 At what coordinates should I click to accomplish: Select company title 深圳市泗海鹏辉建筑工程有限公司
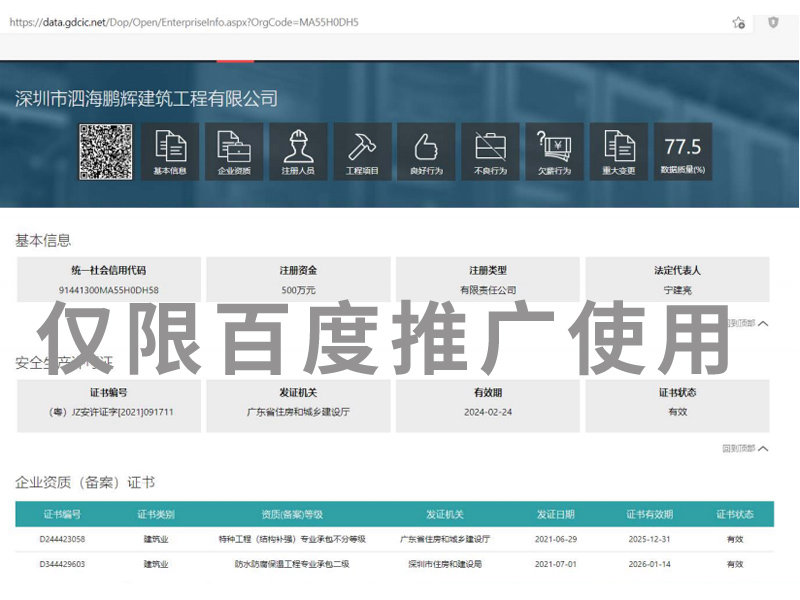[146, 98]
